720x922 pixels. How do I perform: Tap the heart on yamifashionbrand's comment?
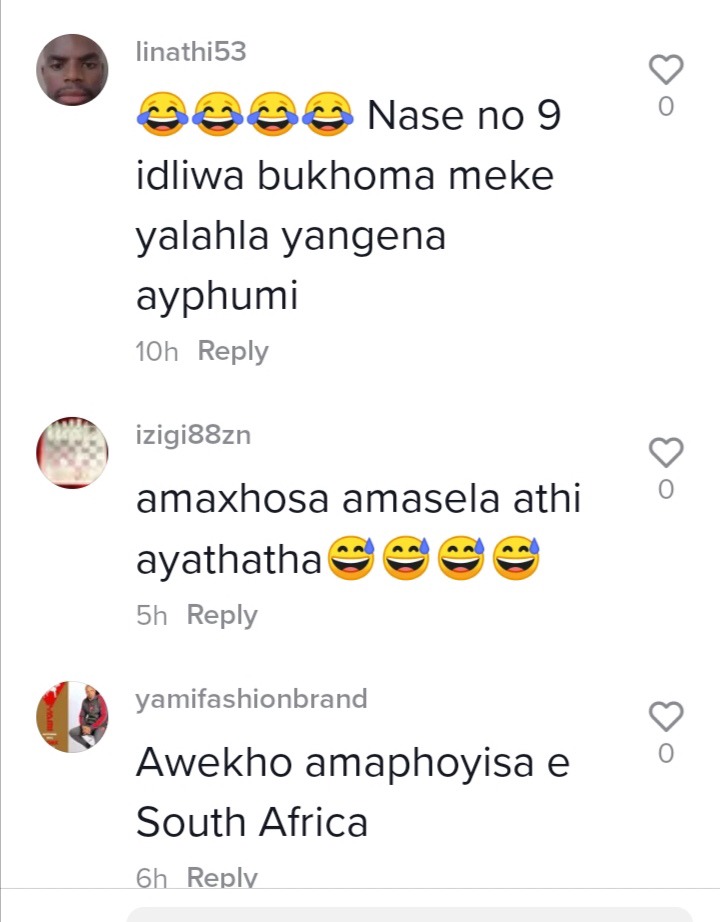[666, 716]
